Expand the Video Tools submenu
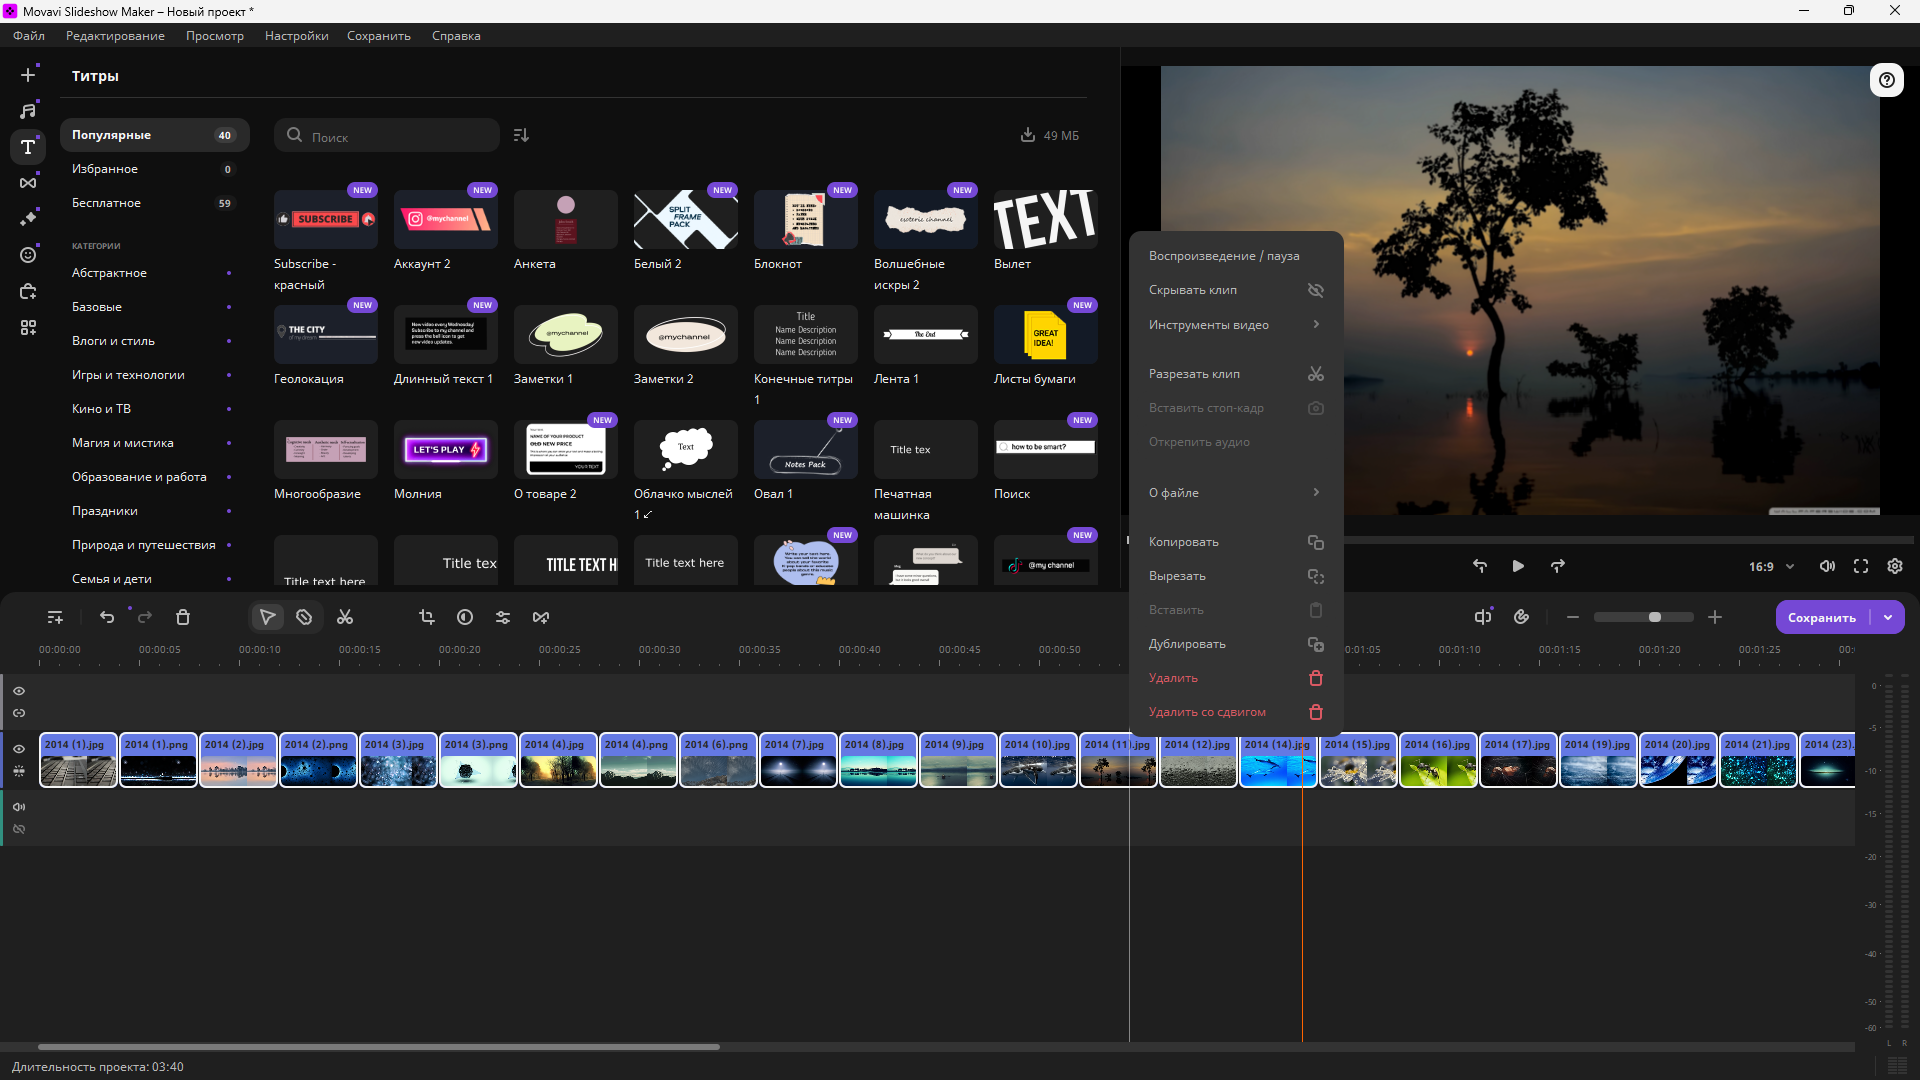 pyautogui.click(x=1236, y=324)
